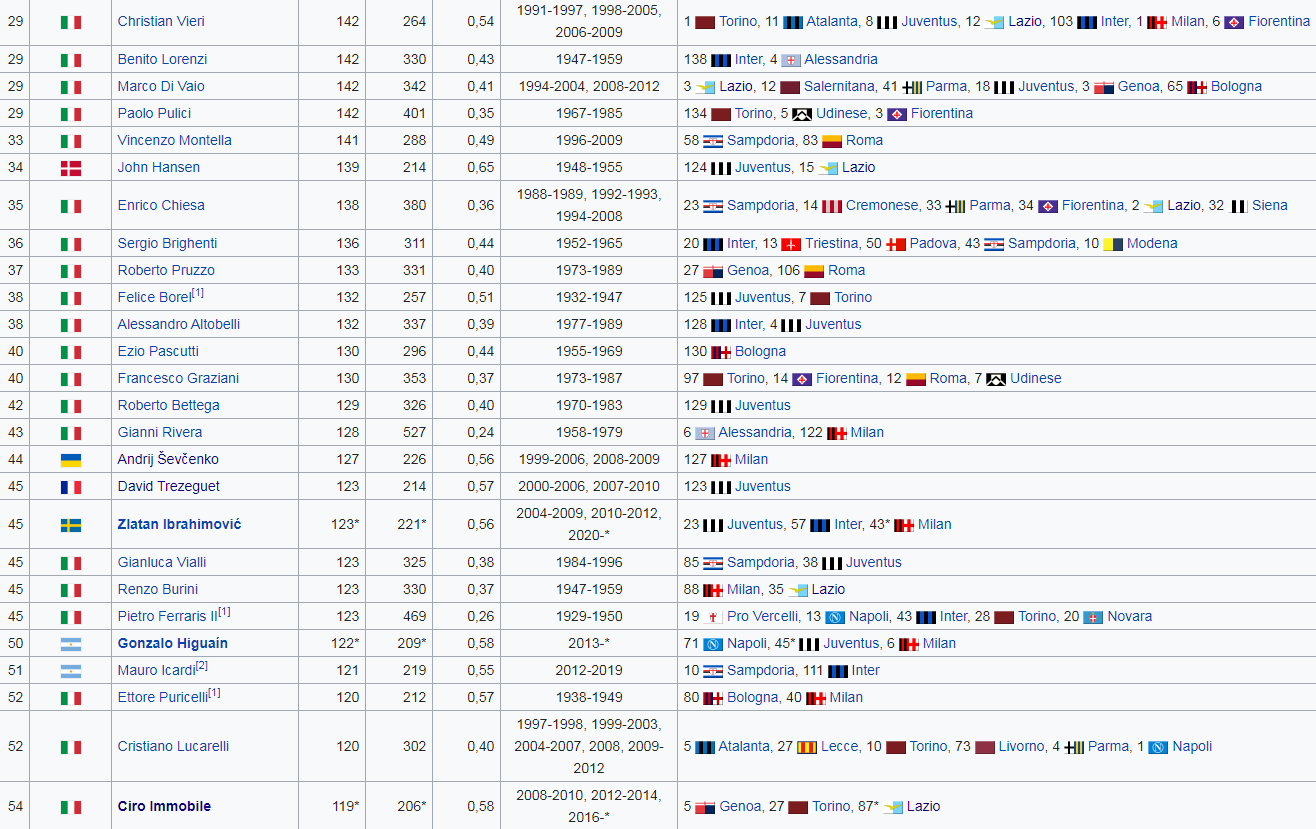The width and height of the screenshot is (1316, 829).
Task: Open the Christian Vieri player link
Action: (x=161, y=22)
